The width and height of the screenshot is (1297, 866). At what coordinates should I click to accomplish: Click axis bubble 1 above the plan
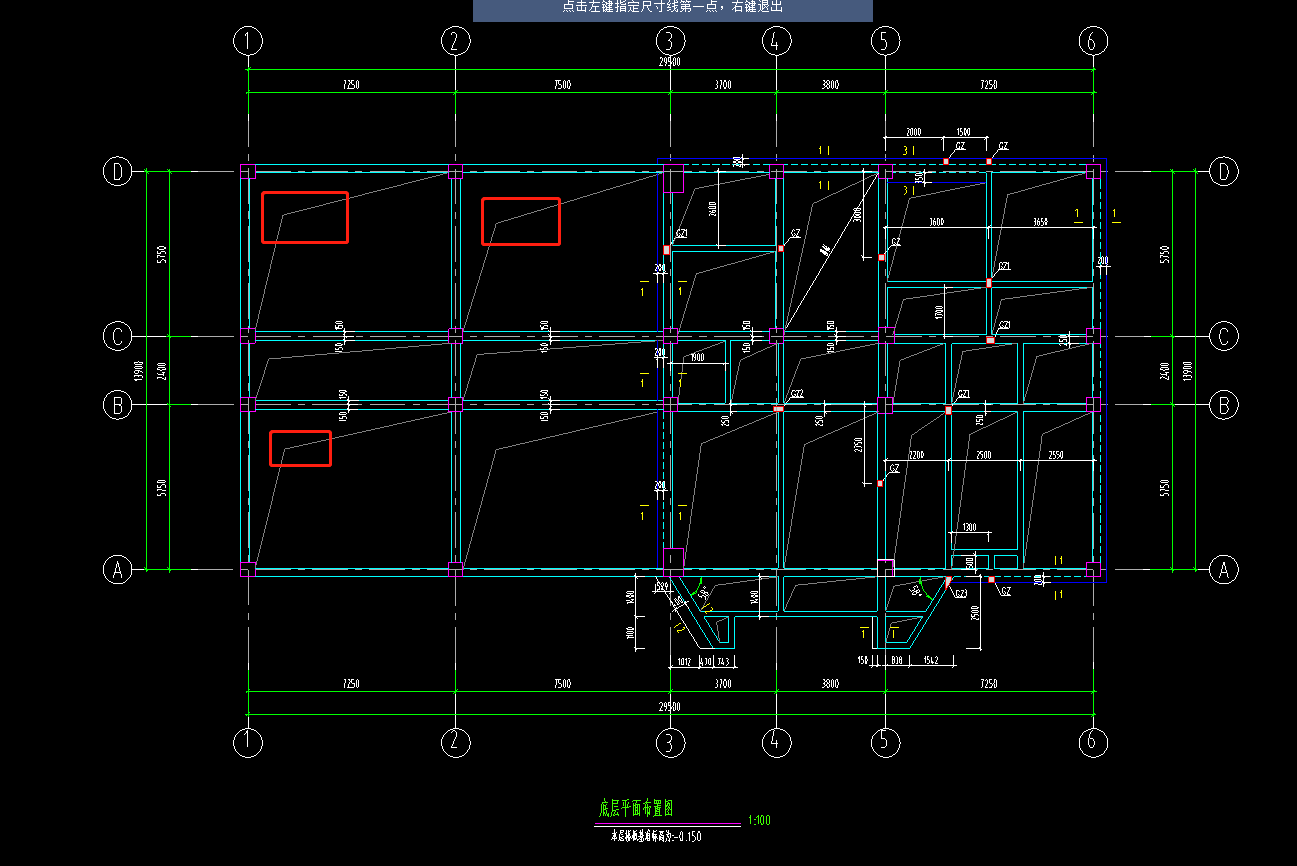[247, 41]
